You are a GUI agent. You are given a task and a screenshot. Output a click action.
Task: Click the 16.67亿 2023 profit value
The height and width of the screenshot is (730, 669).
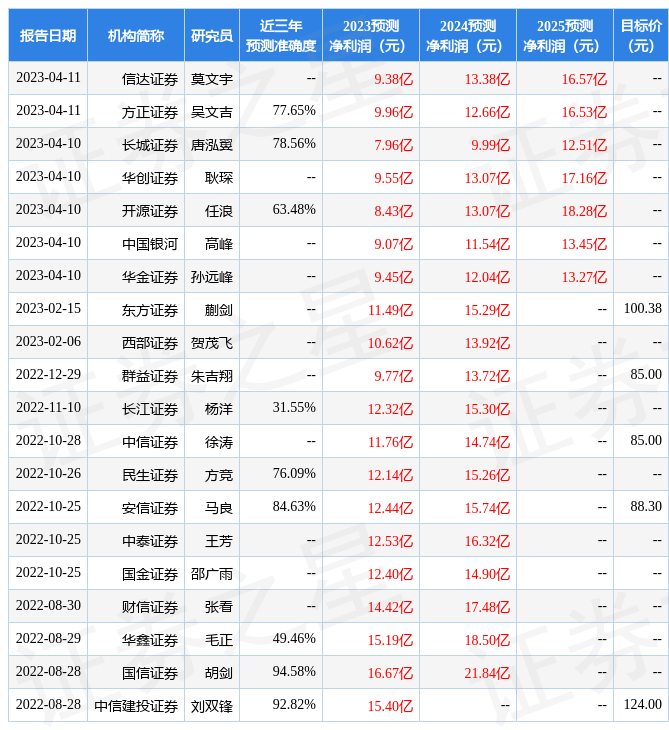pos(390,674)
